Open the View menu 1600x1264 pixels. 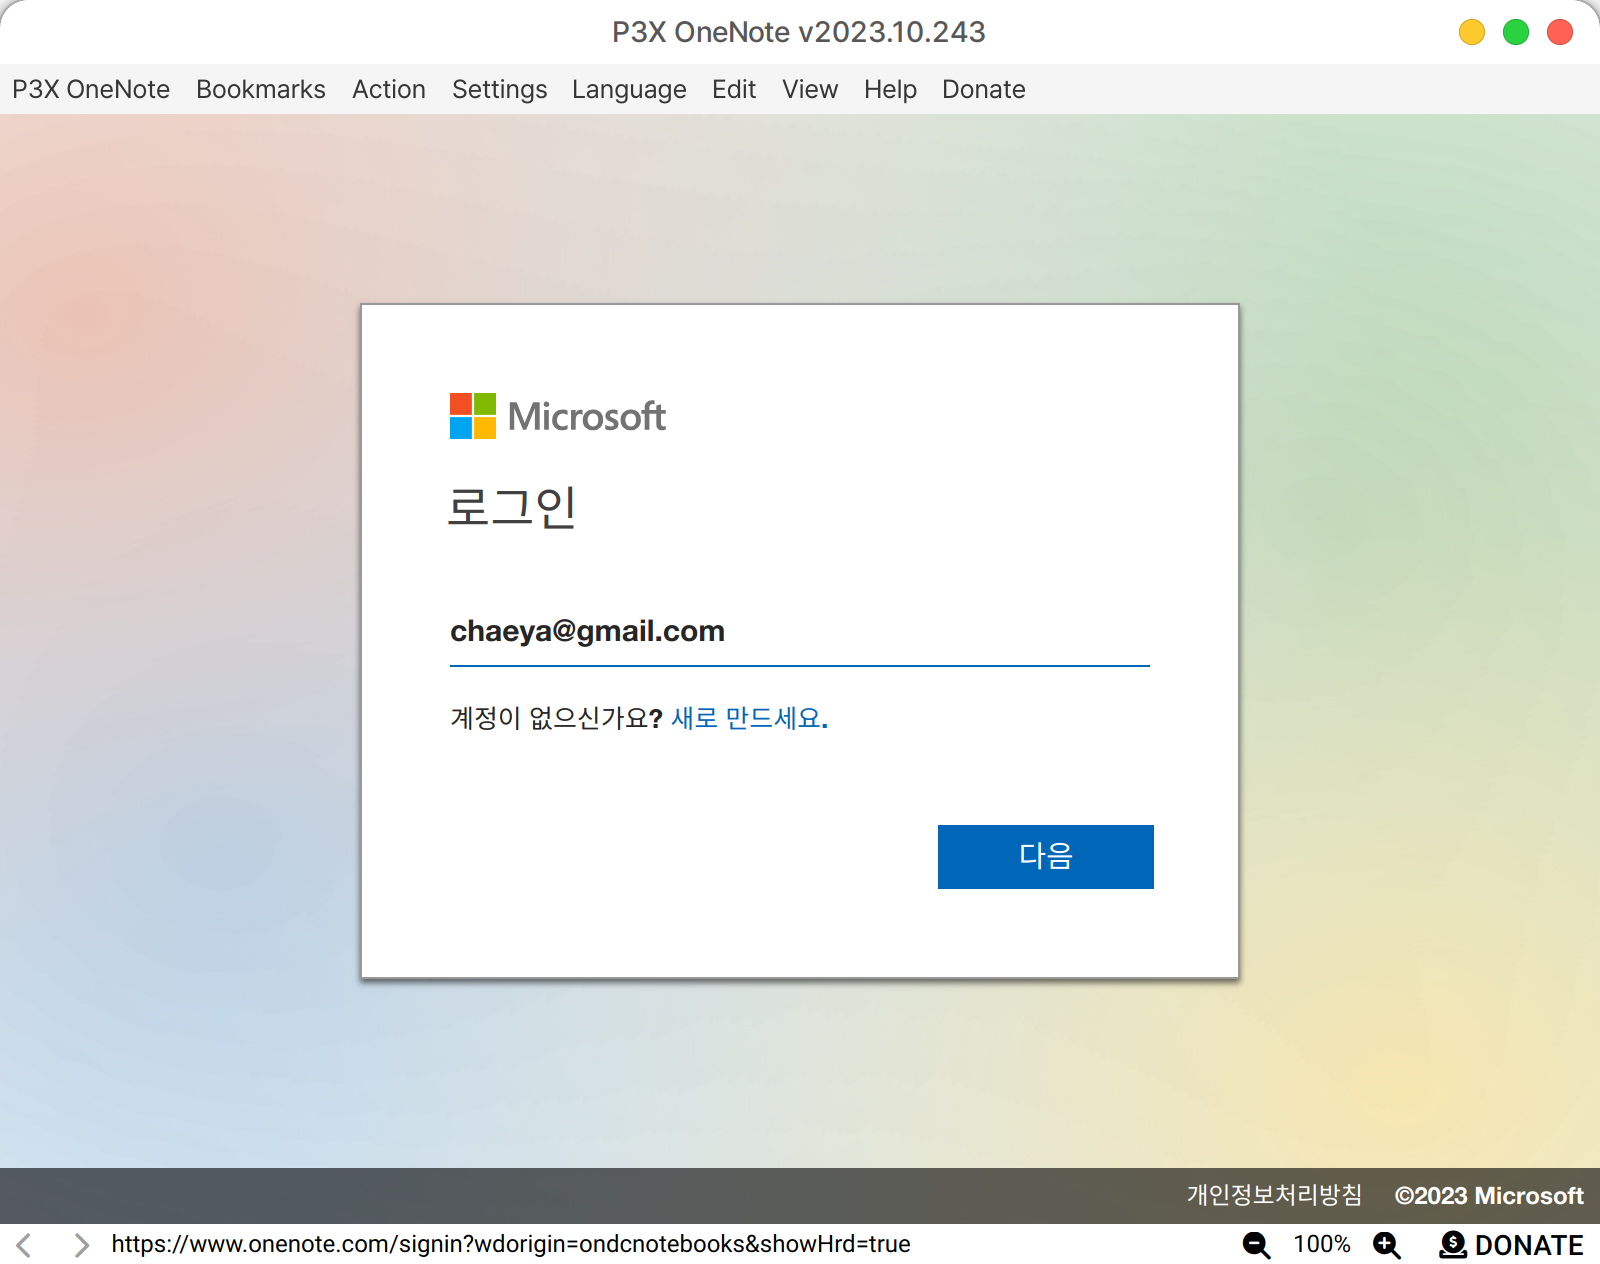(x=810, y=89)
